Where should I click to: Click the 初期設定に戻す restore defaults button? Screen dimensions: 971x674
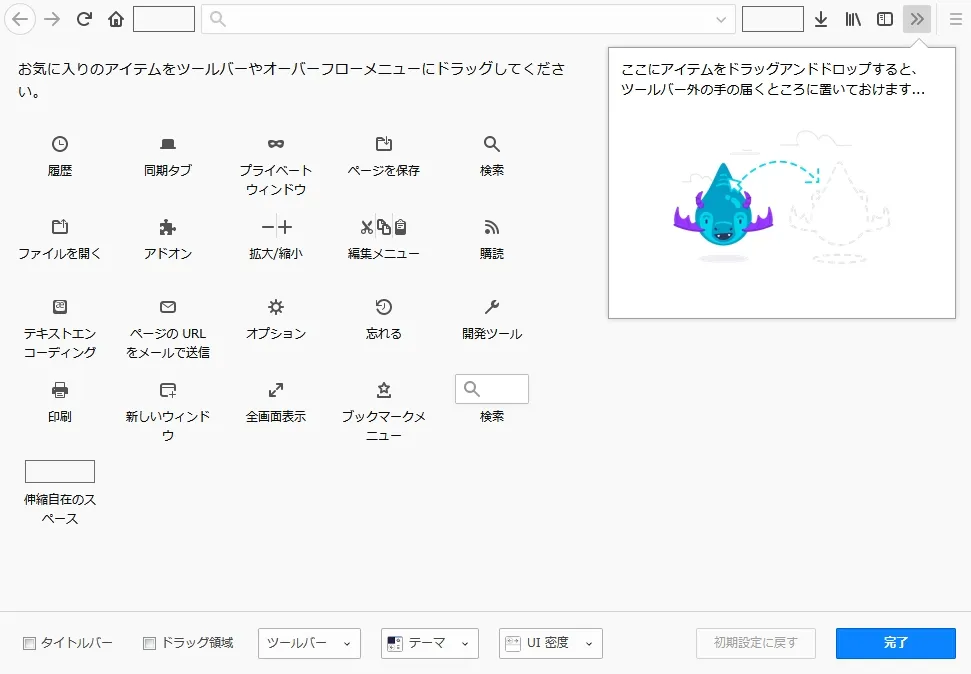(755, 643)
